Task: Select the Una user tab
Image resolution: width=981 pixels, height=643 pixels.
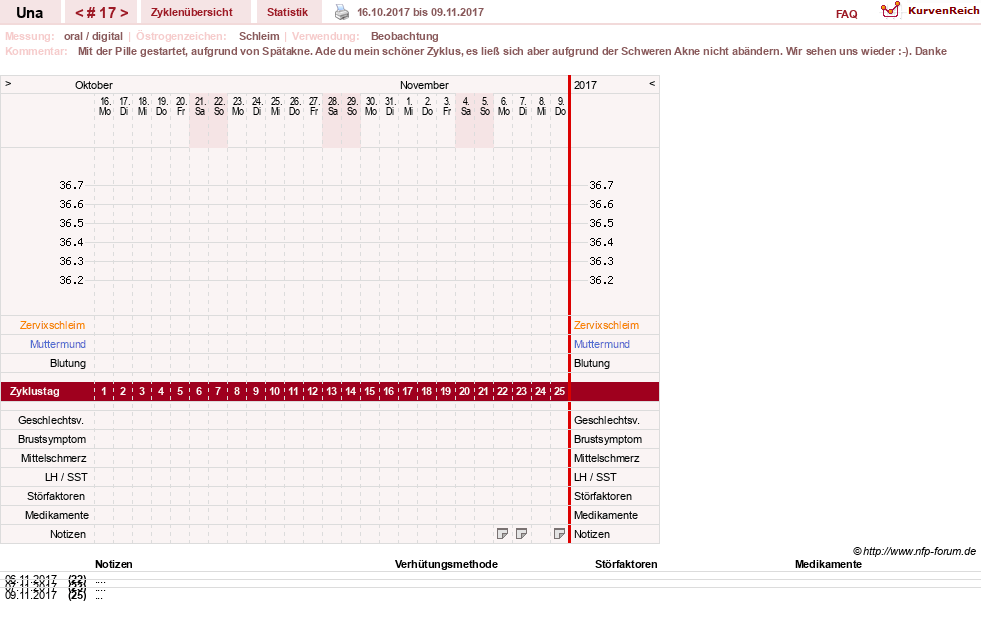Action: (29, 13)
